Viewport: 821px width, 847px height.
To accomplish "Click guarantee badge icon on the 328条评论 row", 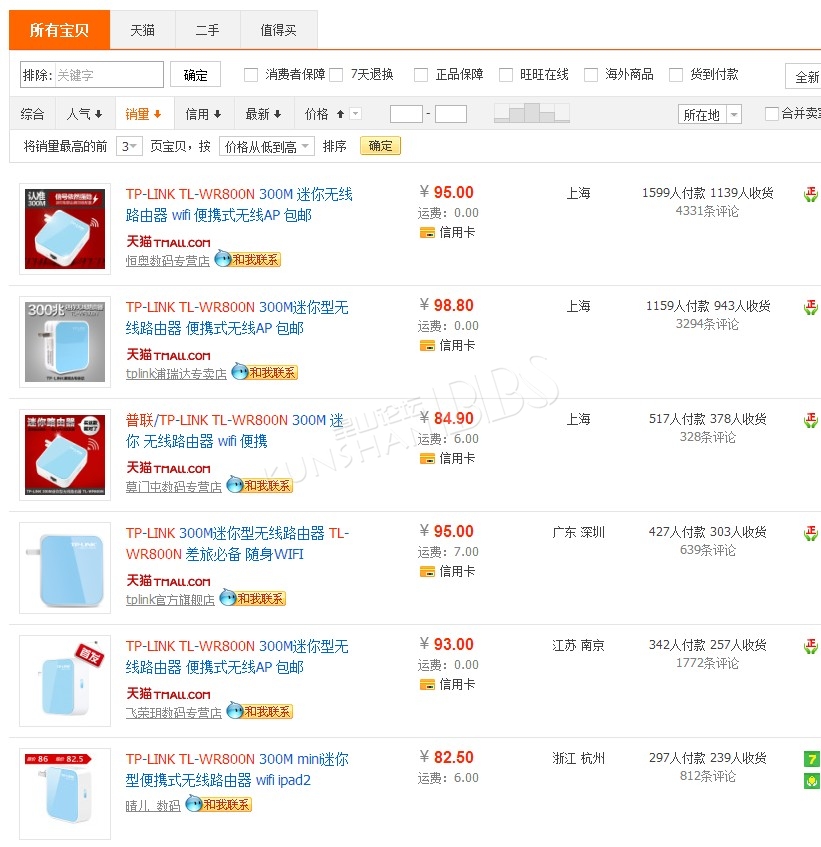I will pyautogui.click(x=811, y=420).
